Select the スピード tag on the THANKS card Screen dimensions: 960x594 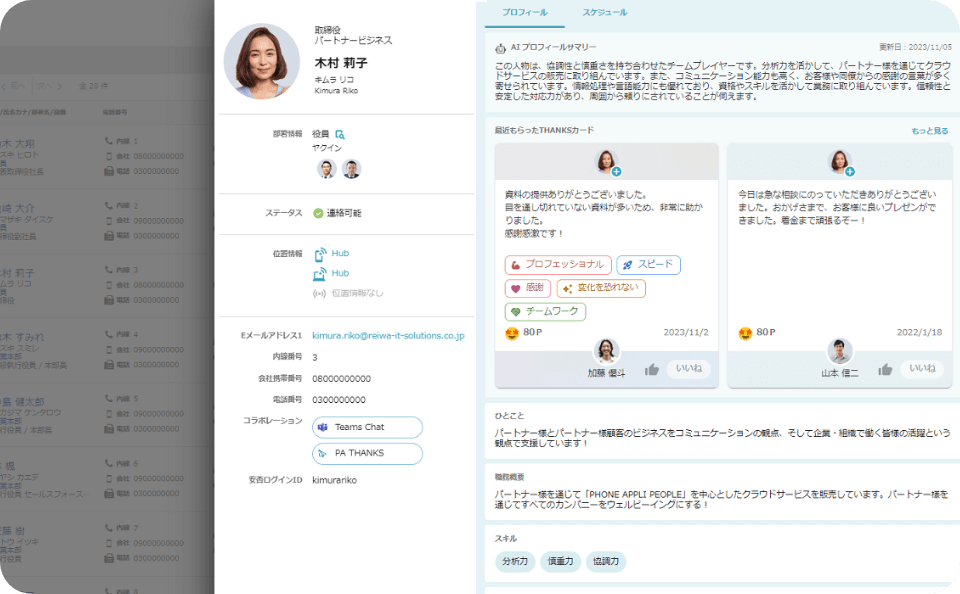[x=649, y=266]
